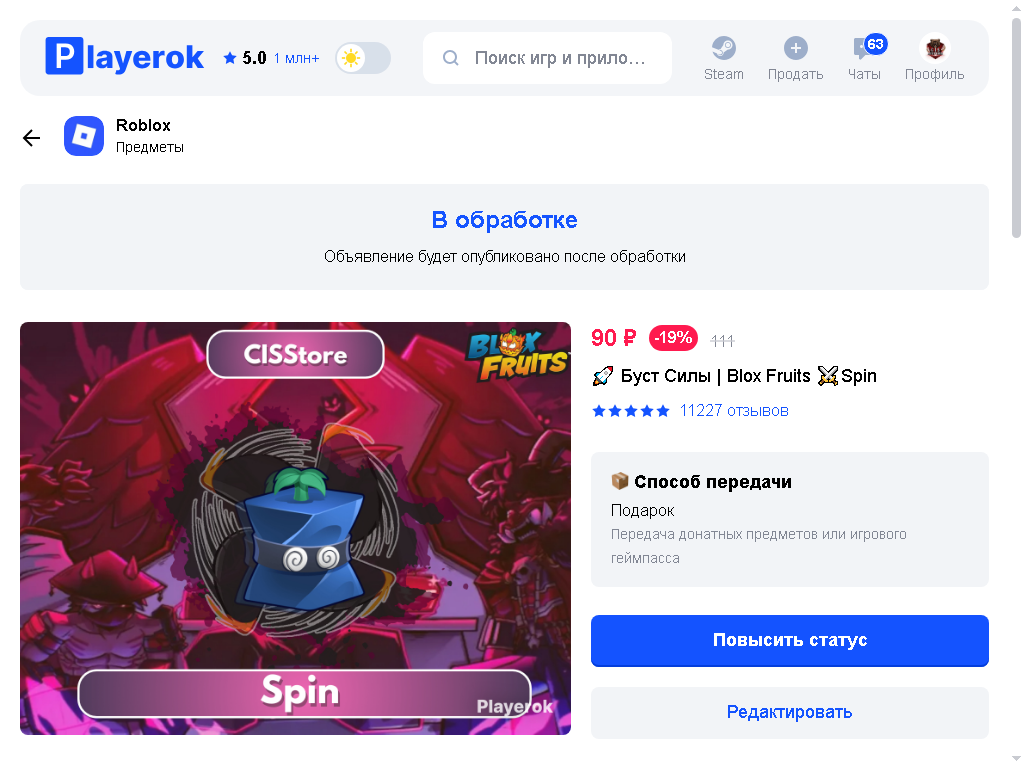Screen dimensions: 1024x768
Task: Click the Повысить статус button
Action: (790, 641)
